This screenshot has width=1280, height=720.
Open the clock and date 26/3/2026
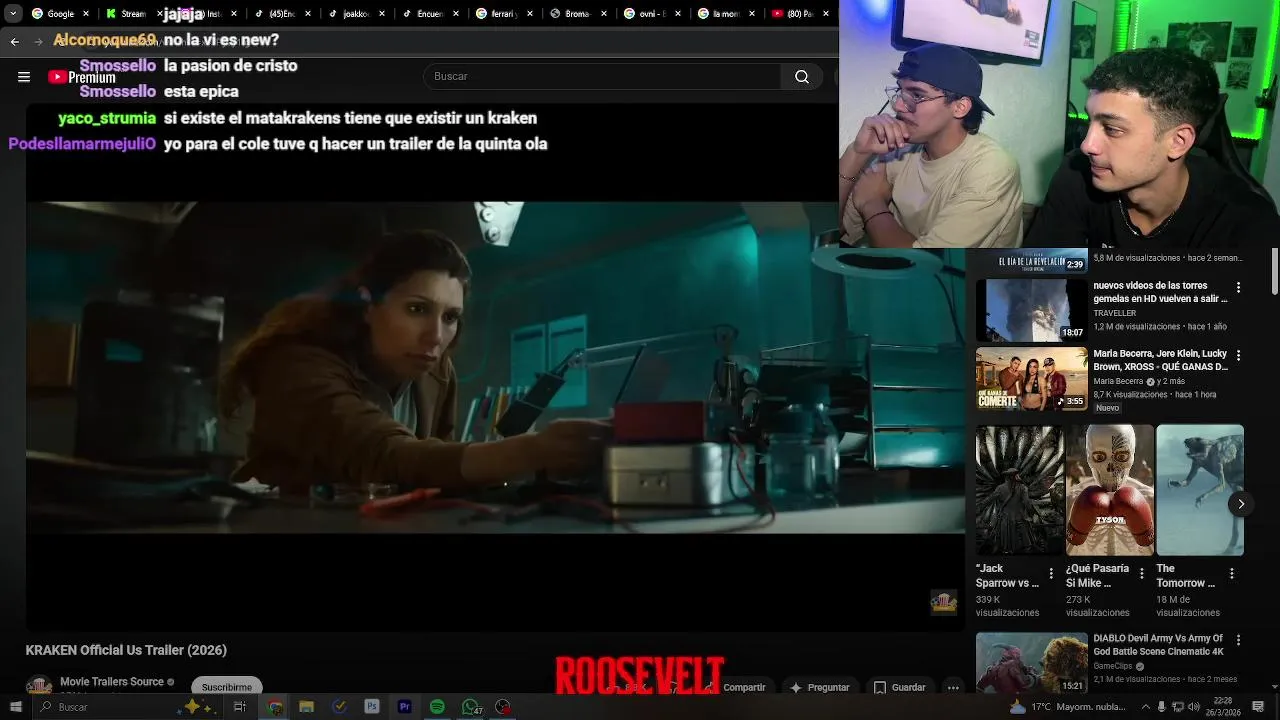1222,707
